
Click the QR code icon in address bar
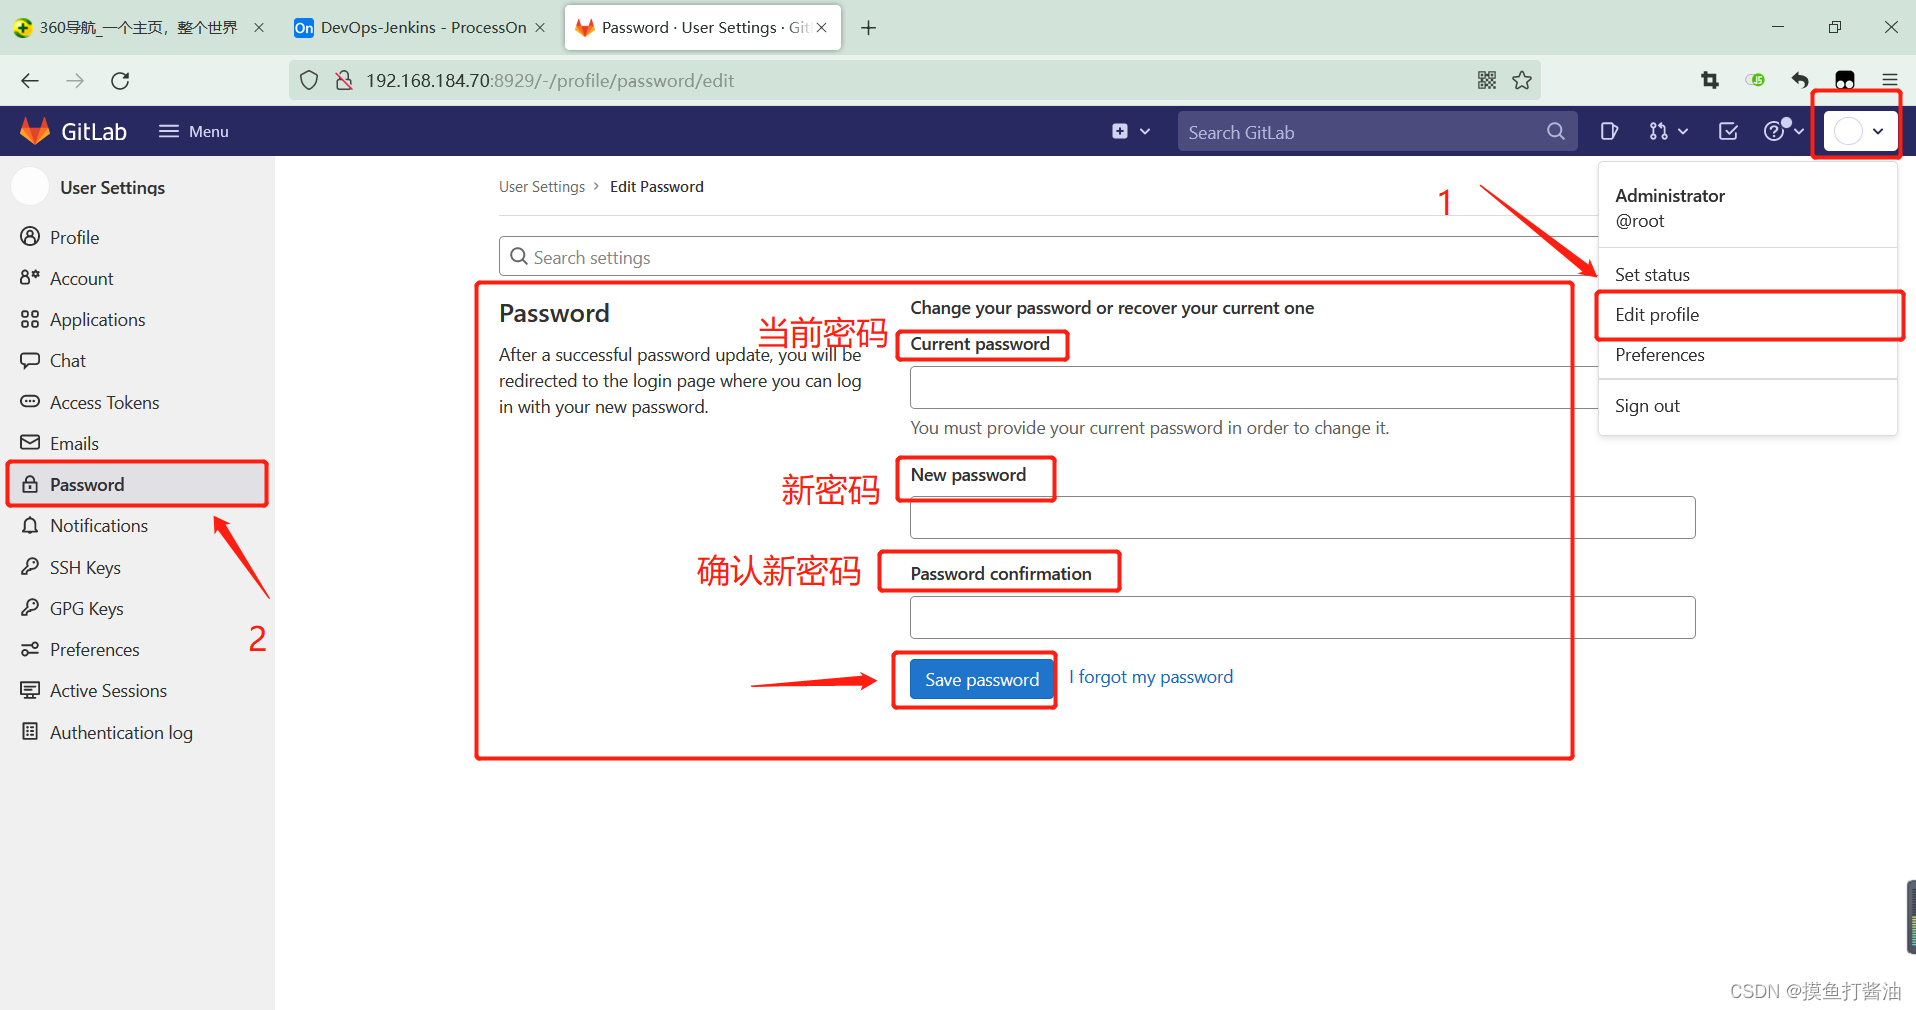tap(1487, 80)
